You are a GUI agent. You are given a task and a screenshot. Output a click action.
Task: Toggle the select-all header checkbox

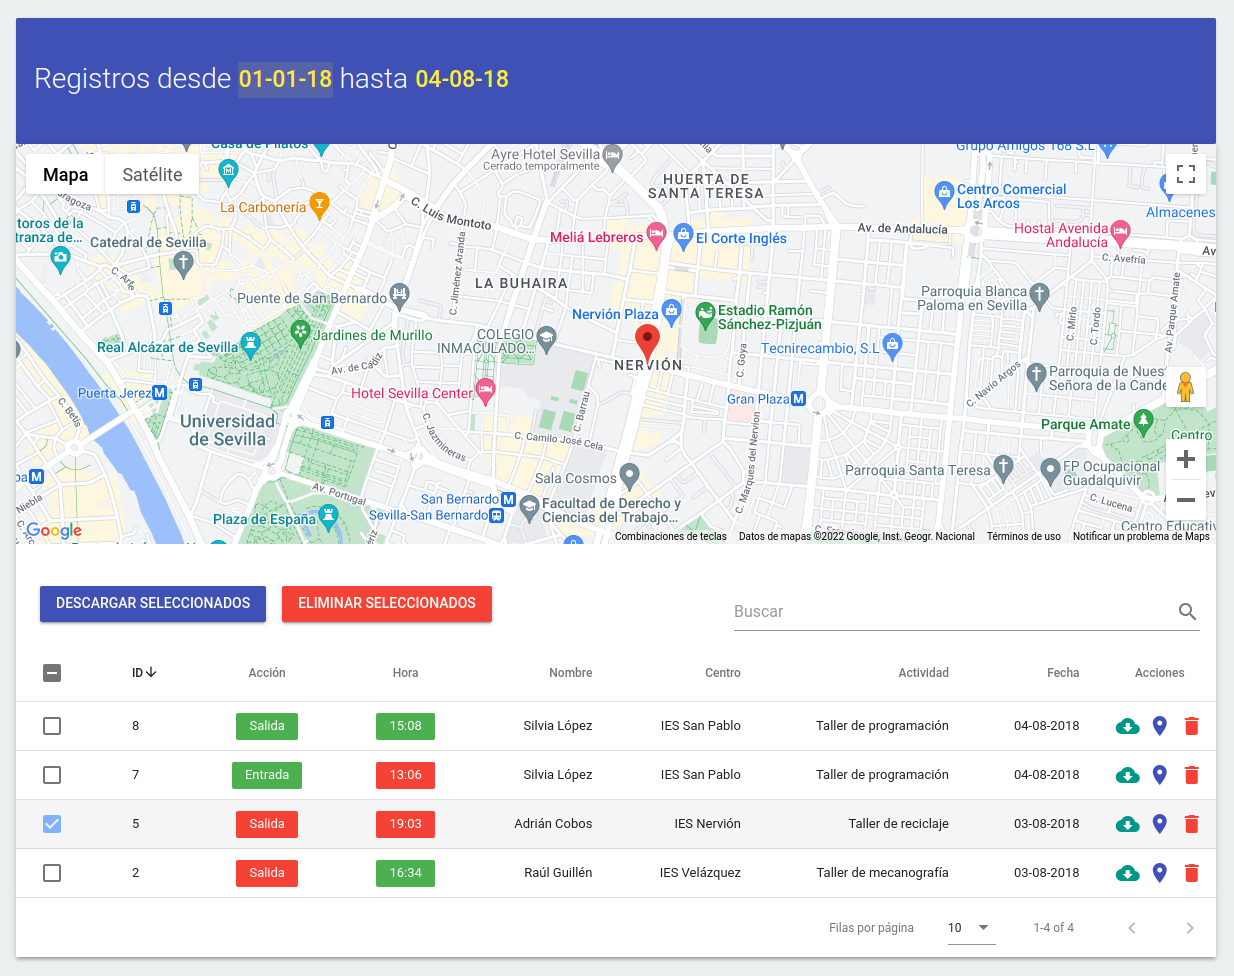tap(52, 673)
